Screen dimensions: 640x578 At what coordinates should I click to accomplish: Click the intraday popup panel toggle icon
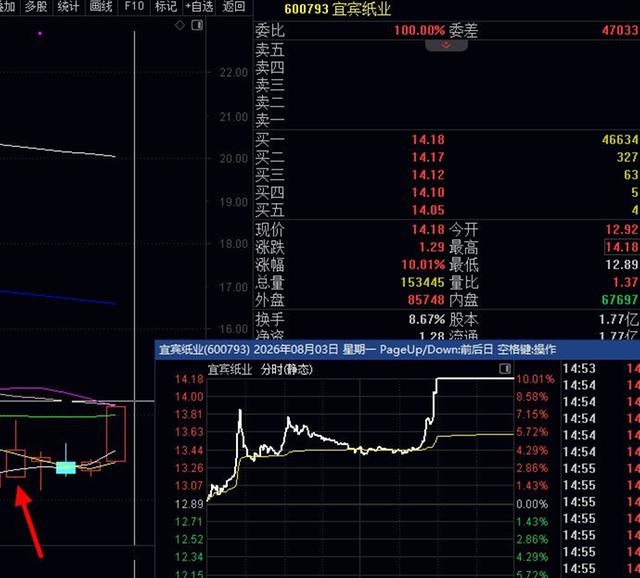pos(505,369)
